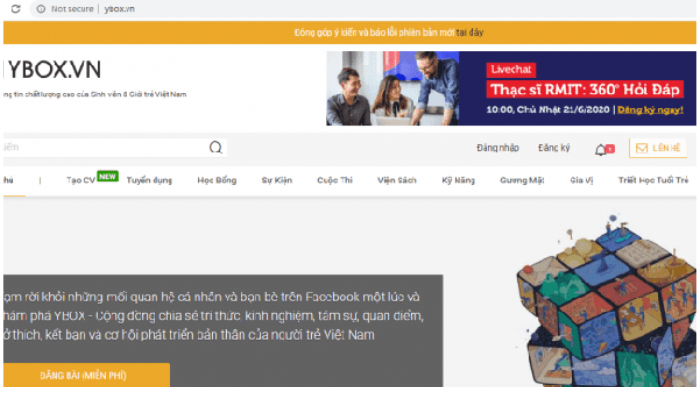Click the Đăng ký ngay link on RMIT banner
The image size is (700, 400).
tap(650, 110)
